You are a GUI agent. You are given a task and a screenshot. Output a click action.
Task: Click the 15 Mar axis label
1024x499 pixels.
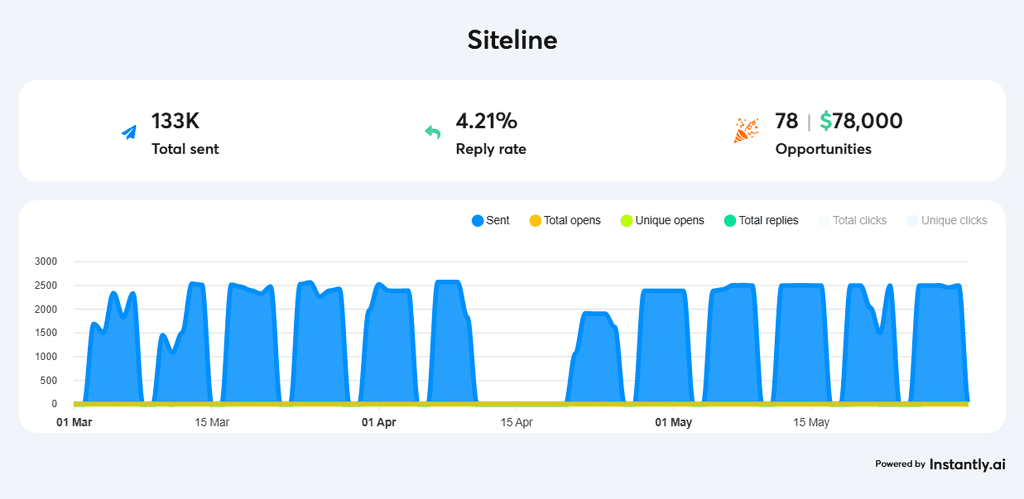(212, 423)
